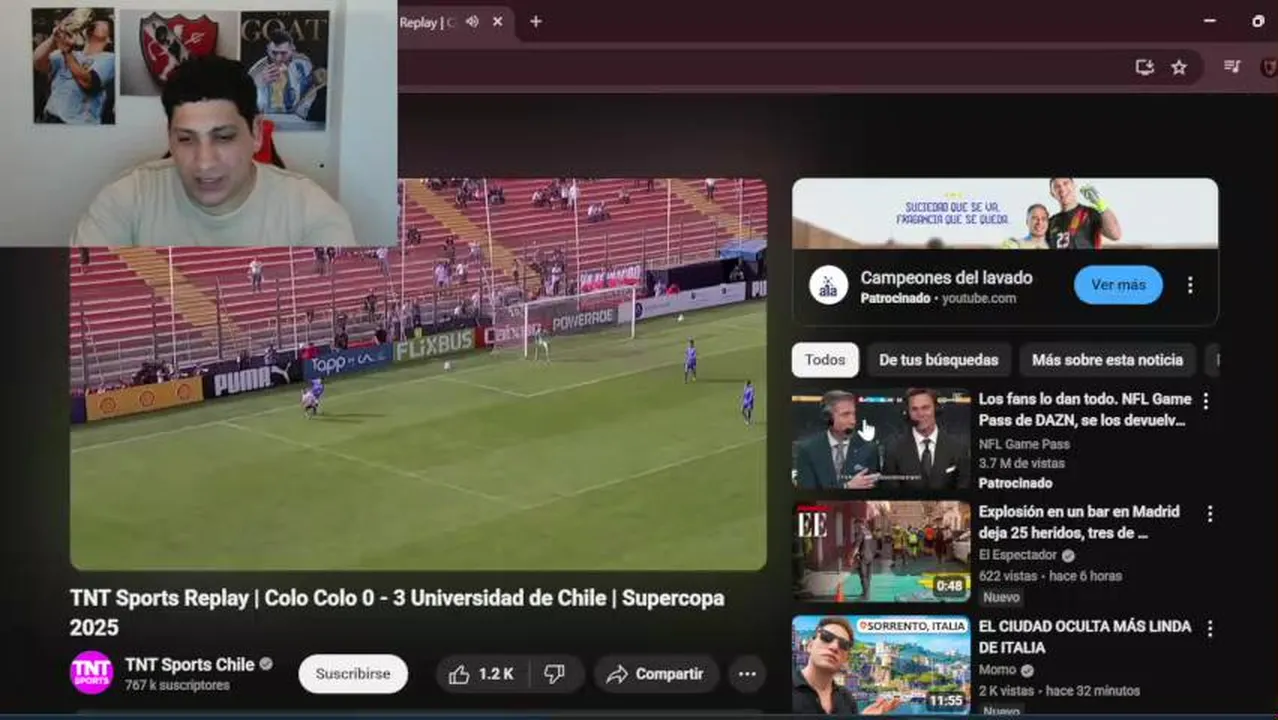Click Ver más on Campeones del lavado ad
Screen dimensions: 1278x720
[1118, 285]
